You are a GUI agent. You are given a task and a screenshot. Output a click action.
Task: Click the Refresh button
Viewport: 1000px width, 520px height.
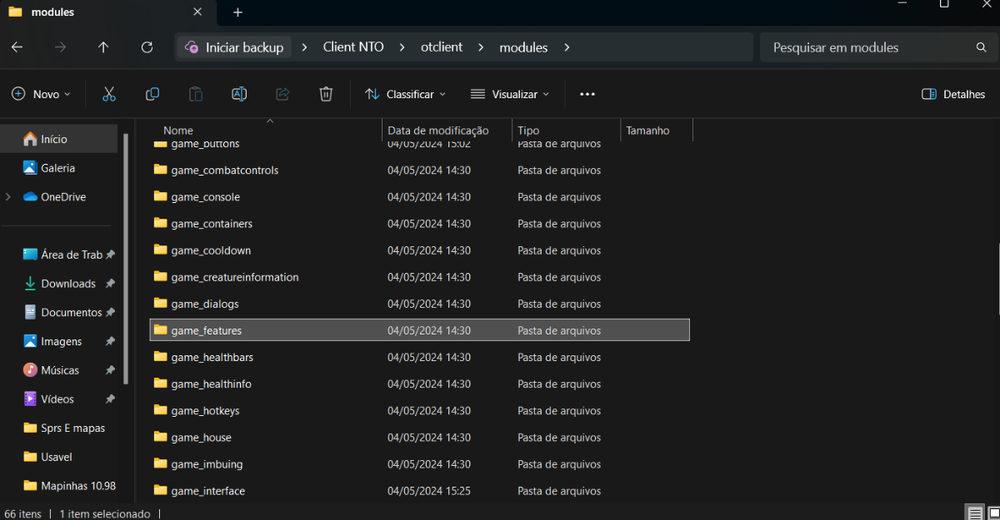147,47
